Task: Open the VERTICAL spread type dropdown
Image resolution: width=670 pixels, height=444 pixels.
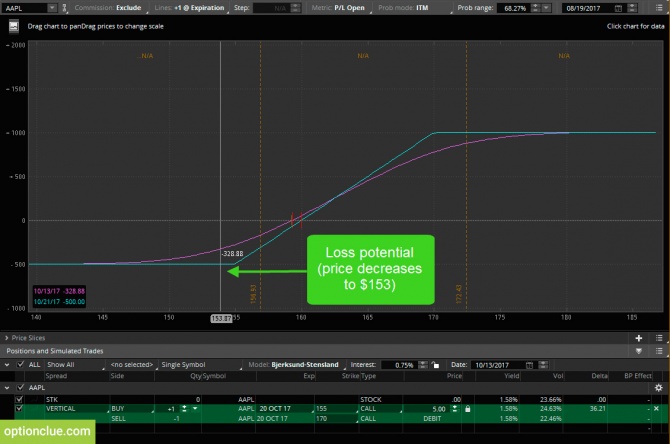Action: [76, 409]
